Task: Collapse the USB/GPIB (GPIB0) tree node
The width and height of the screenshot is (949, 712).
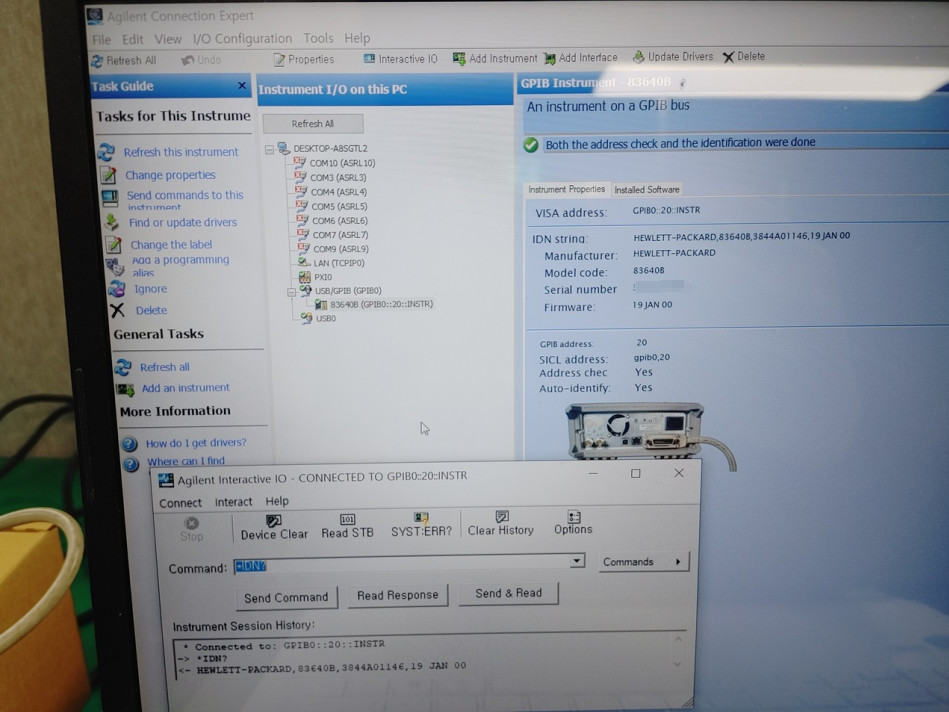Action: (291, 292)
